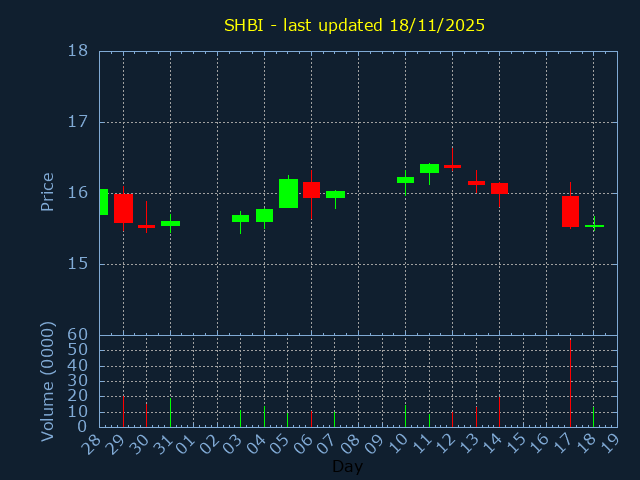Click the chart title SHBI last updated text
This screenshot has height=480, width=640.
(x=354, y=25)
